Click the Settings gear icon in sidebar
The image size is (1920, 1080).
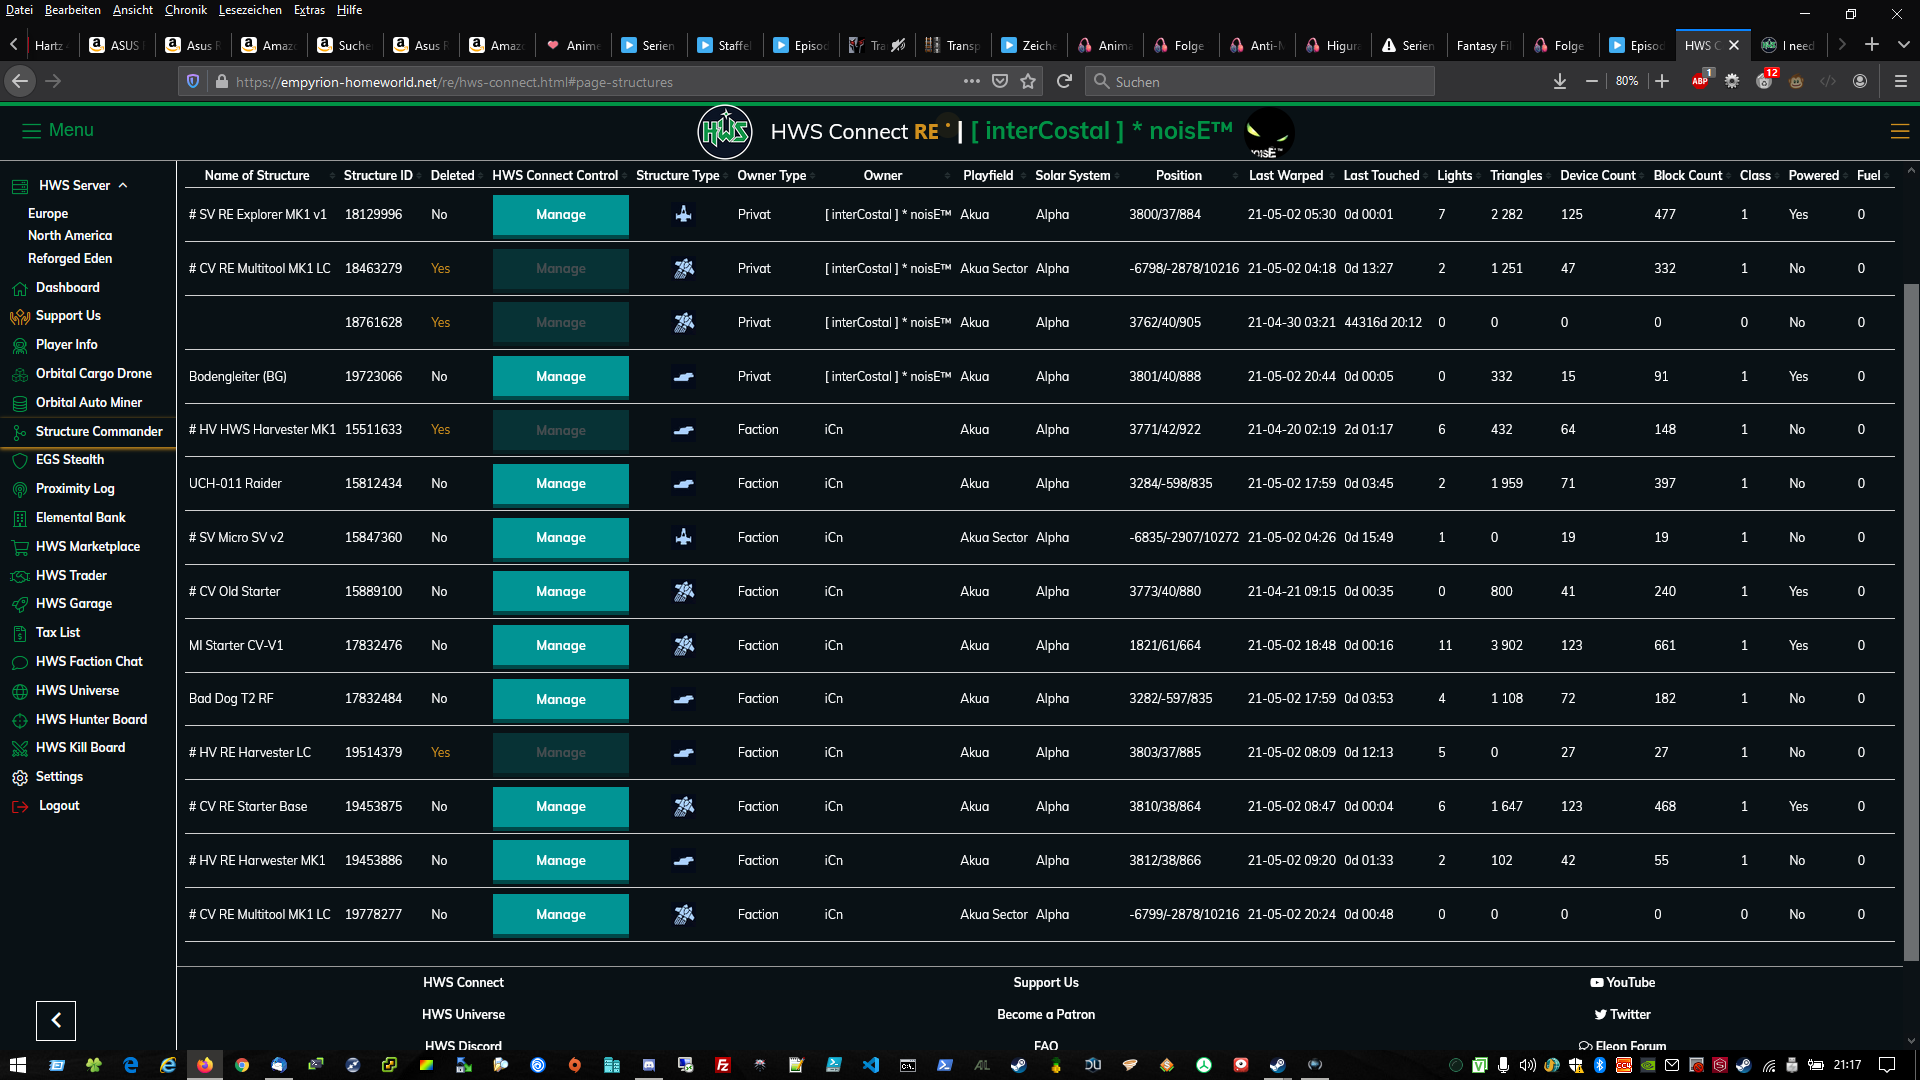pyautogui.click(x=19, y=777)
